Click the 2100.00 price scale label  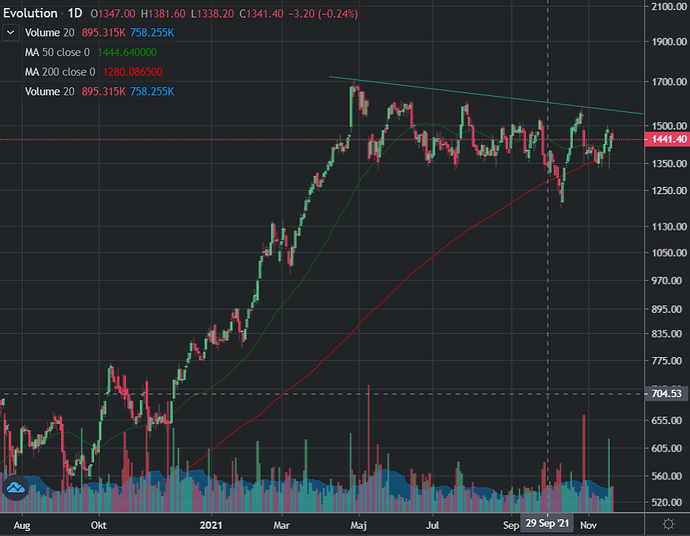pyautogui.click(x=669, y=7)
